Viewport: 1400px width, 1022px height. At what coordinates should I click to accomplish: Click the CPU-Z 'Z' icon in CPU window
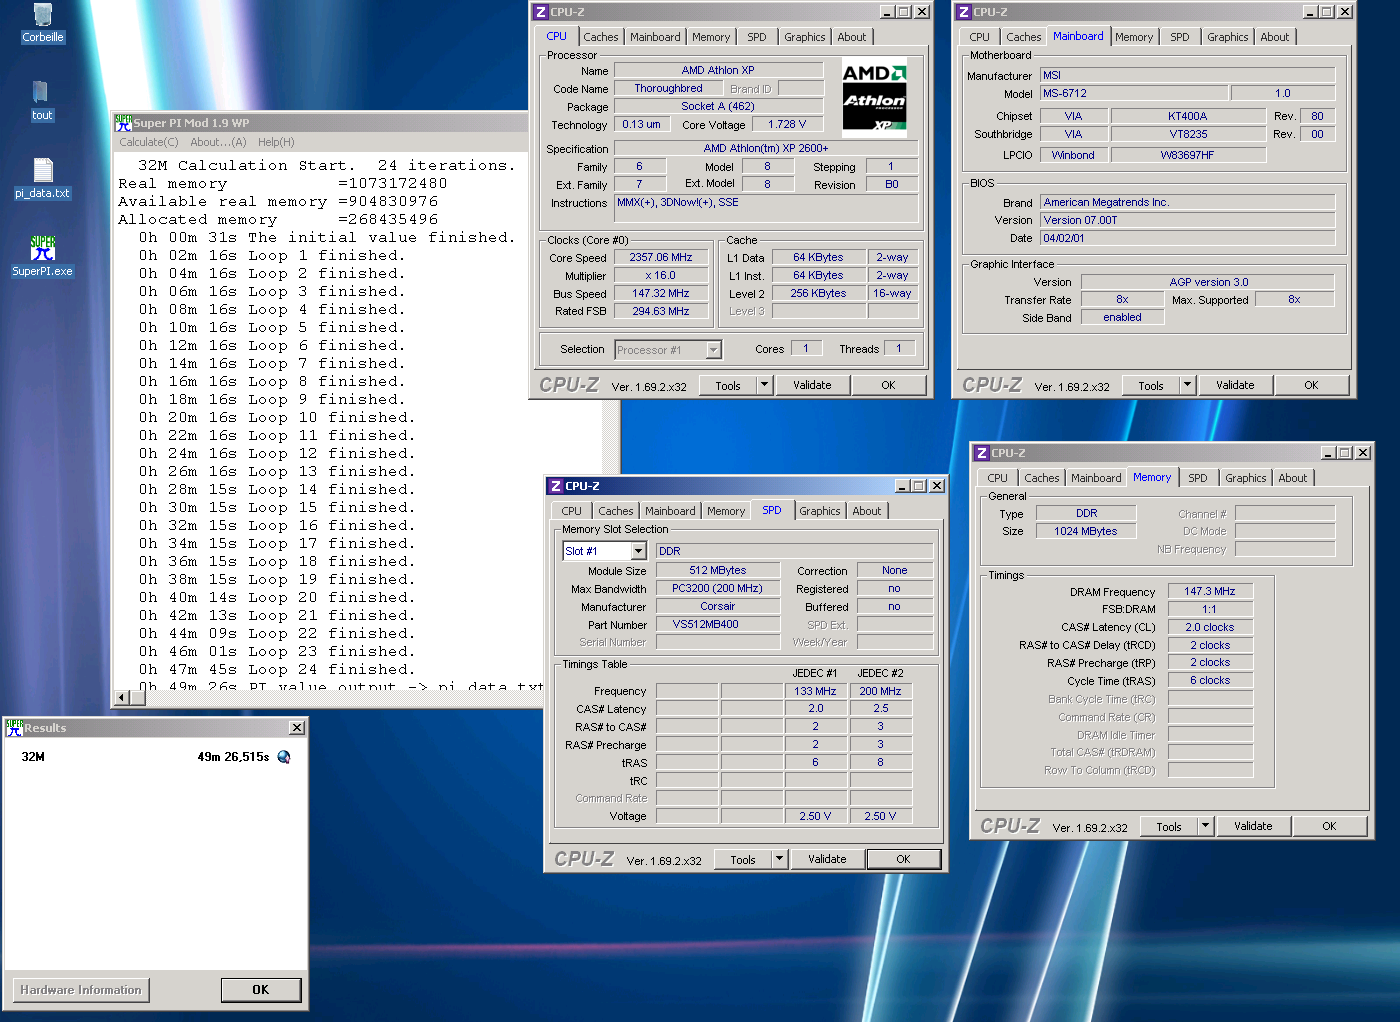tap(540, 12)
